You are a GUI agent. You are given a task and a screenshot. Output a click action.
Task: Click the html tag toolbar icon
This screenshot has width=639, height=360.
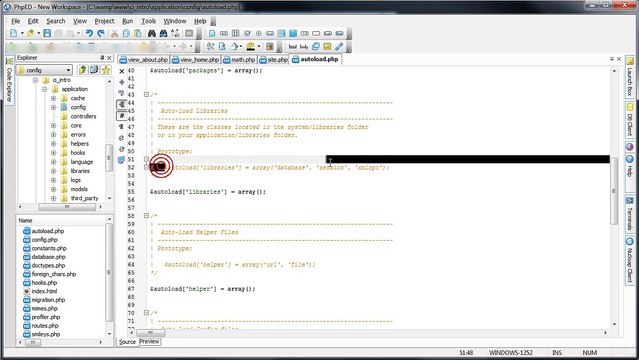[293, 46]
